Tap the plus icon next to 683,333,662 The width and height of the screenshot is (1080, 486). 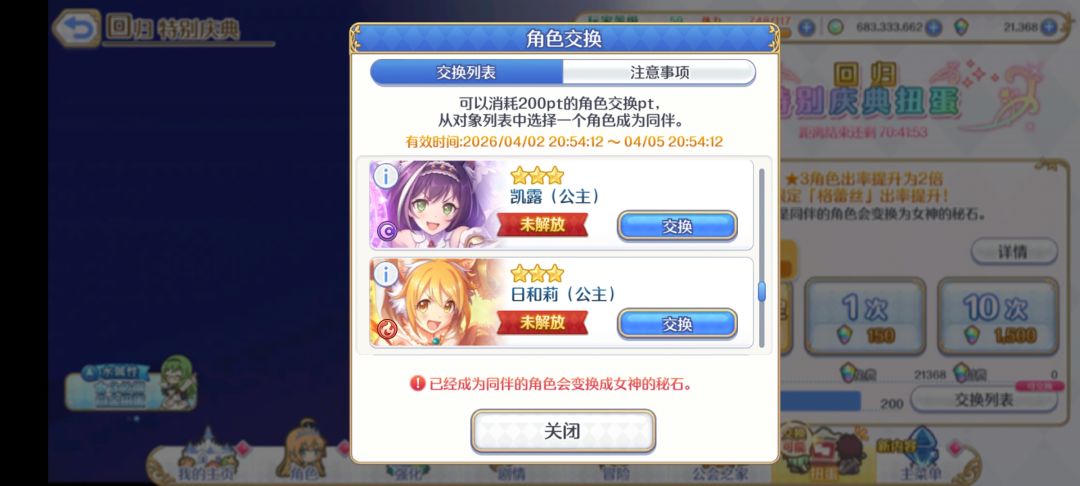(x=933, y=28)
